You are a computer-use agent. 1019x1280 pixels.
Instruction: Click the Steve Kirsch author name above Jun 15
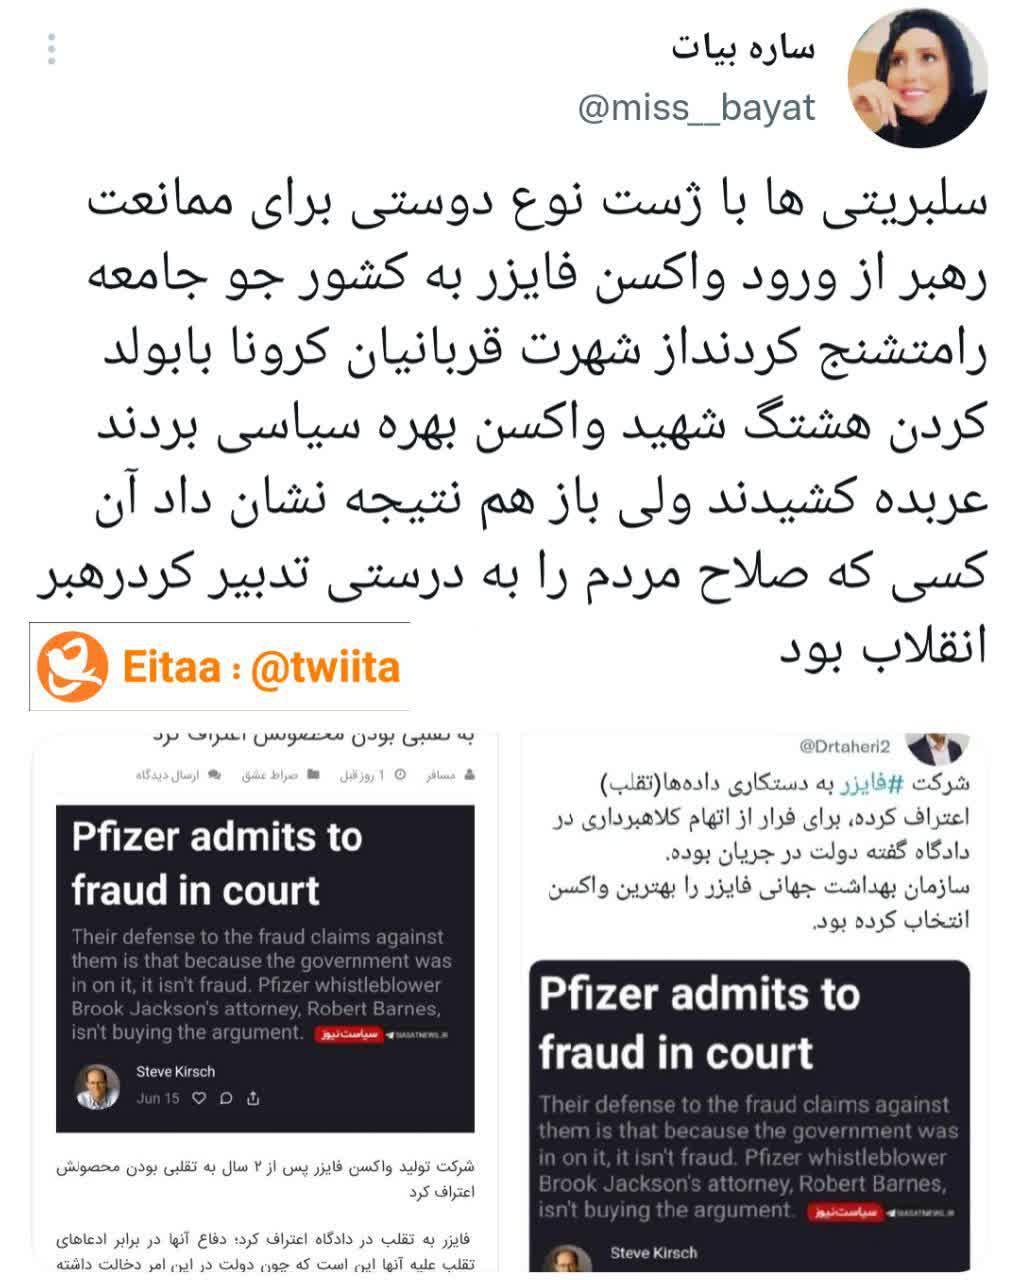176,1071
